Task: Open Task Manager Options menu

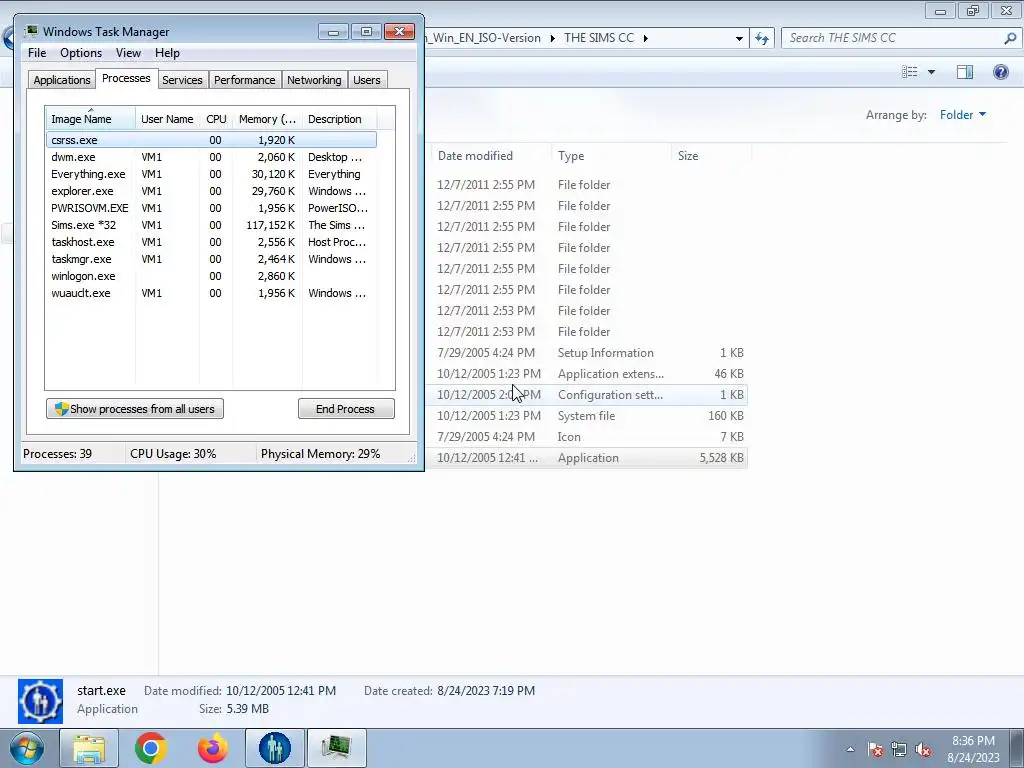Action: [x=81, y=53]
